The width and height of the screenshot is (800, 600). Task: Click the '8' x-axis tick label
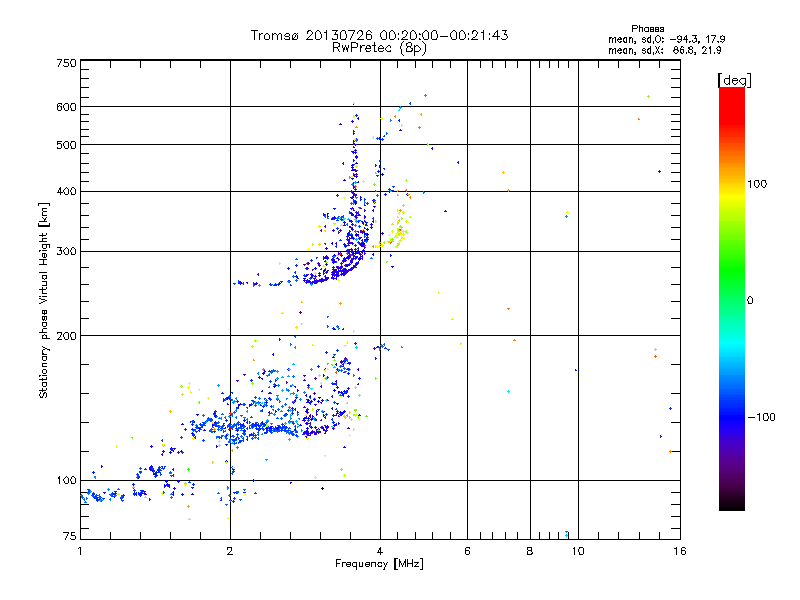tap(530, 551)
